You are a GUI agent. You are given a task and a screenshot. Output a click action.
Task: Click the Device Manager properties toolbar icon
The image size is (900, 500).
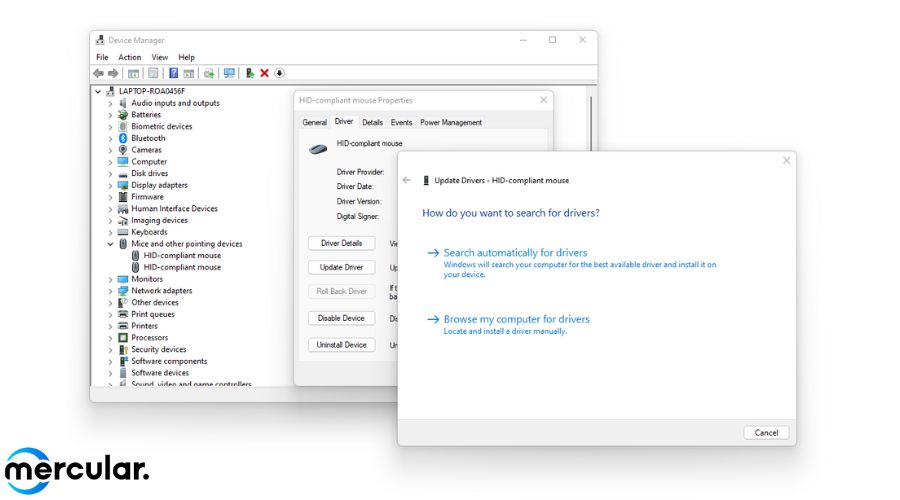coord(153,73)
